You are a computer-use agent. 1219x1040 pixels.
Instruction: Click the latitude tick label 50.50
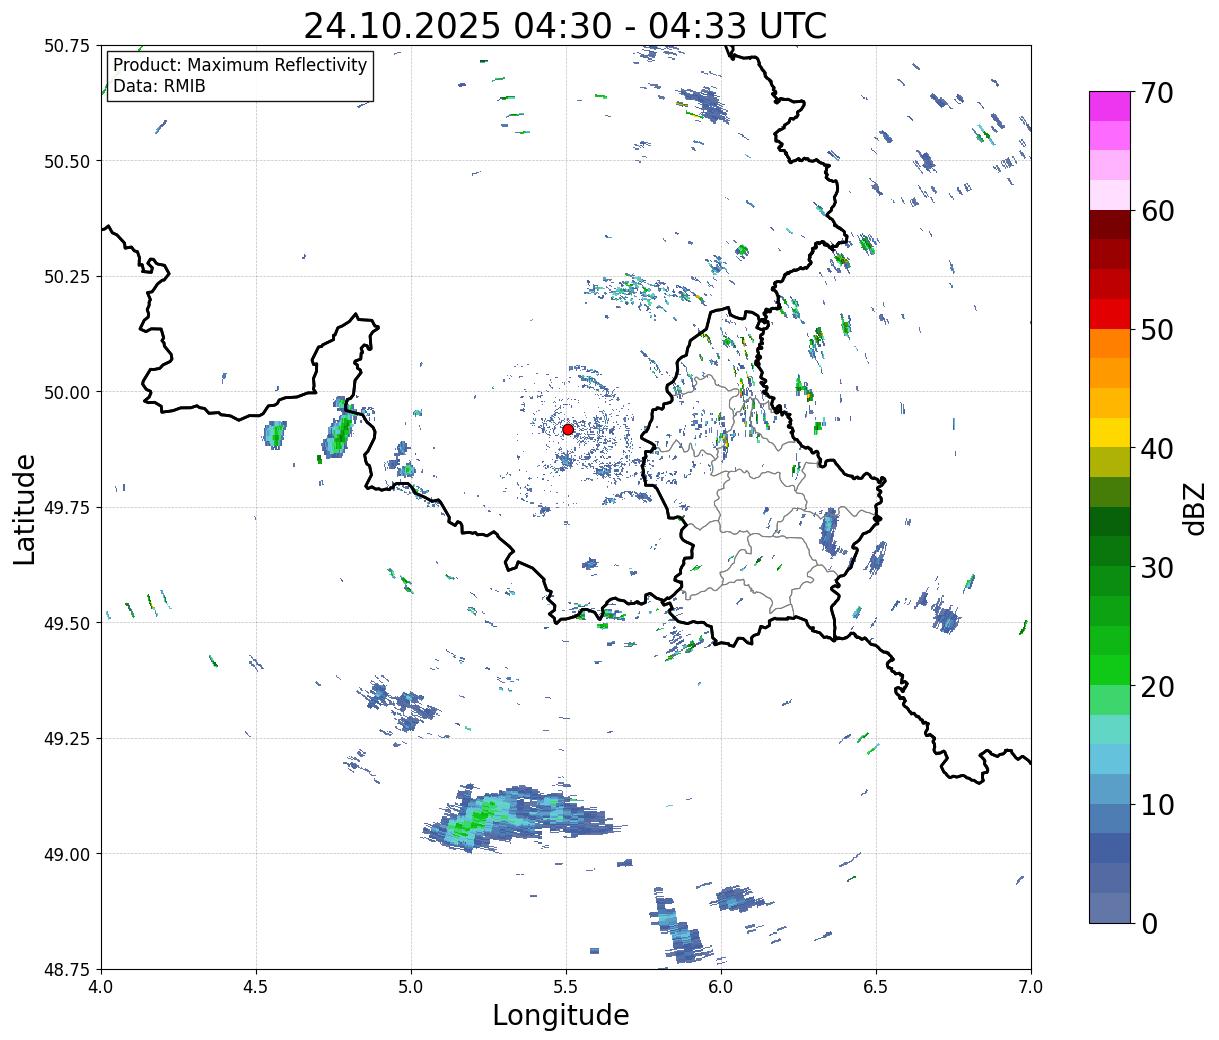click(67, 161)
